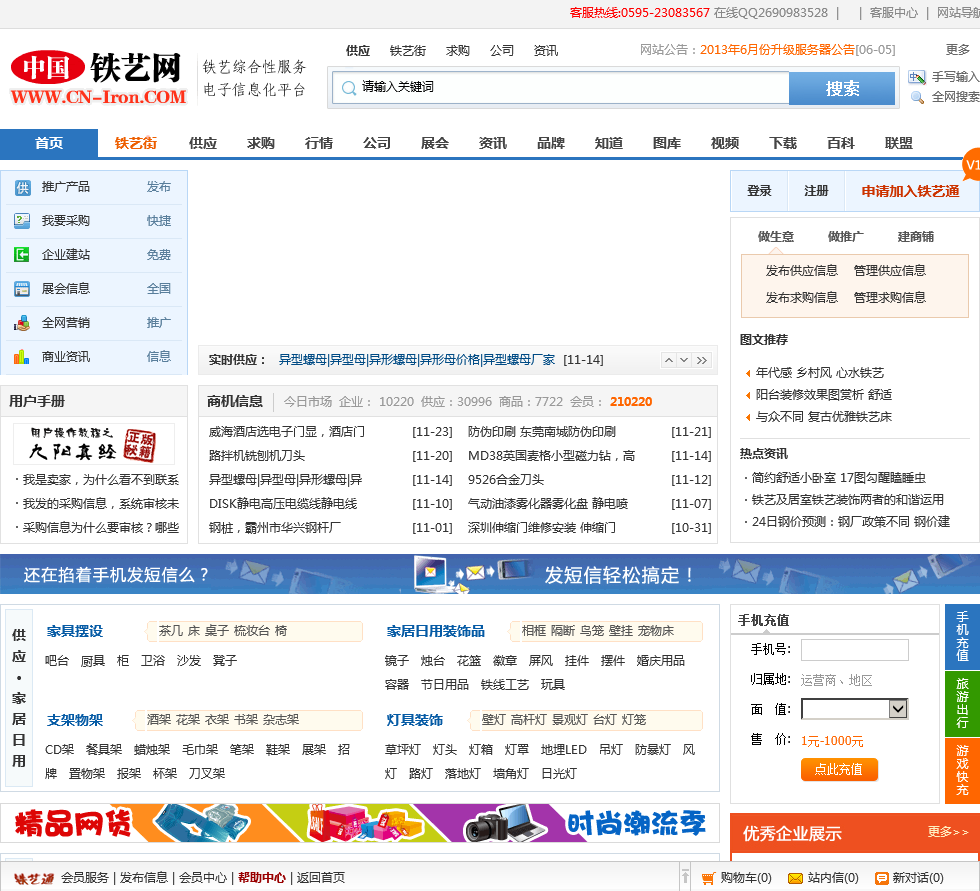
Task: Select 铁艺街 search category above search box
Action: click(408, 51)
